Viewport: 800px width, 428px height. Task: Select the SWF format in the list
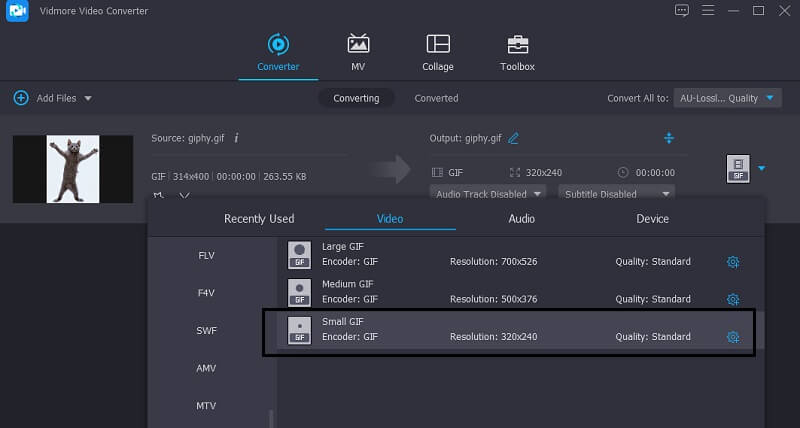pos(206,330)
